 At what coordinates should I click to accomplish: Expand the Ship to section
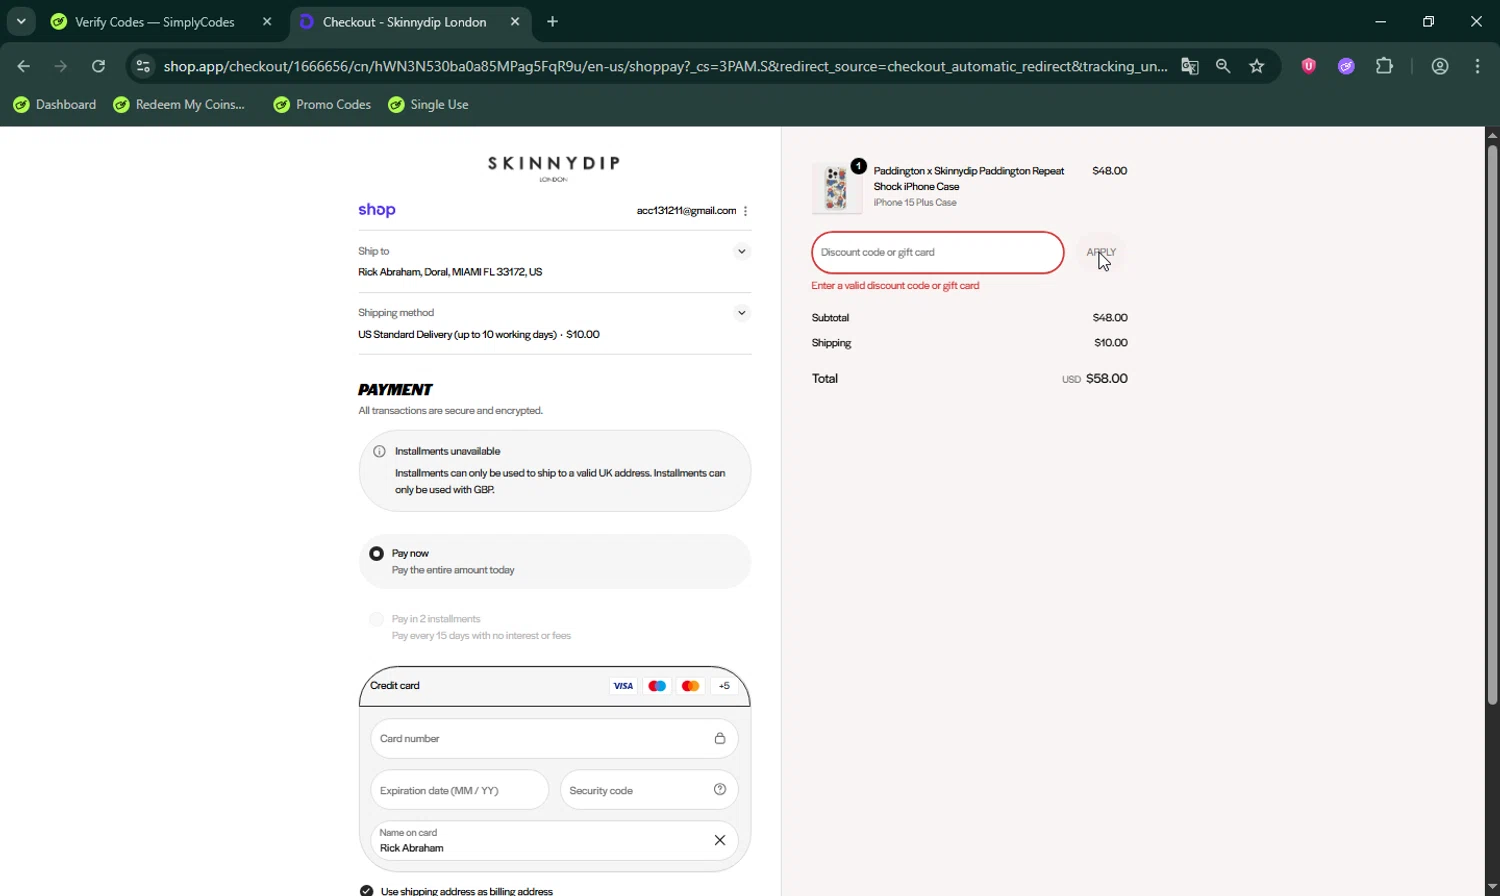741,251
